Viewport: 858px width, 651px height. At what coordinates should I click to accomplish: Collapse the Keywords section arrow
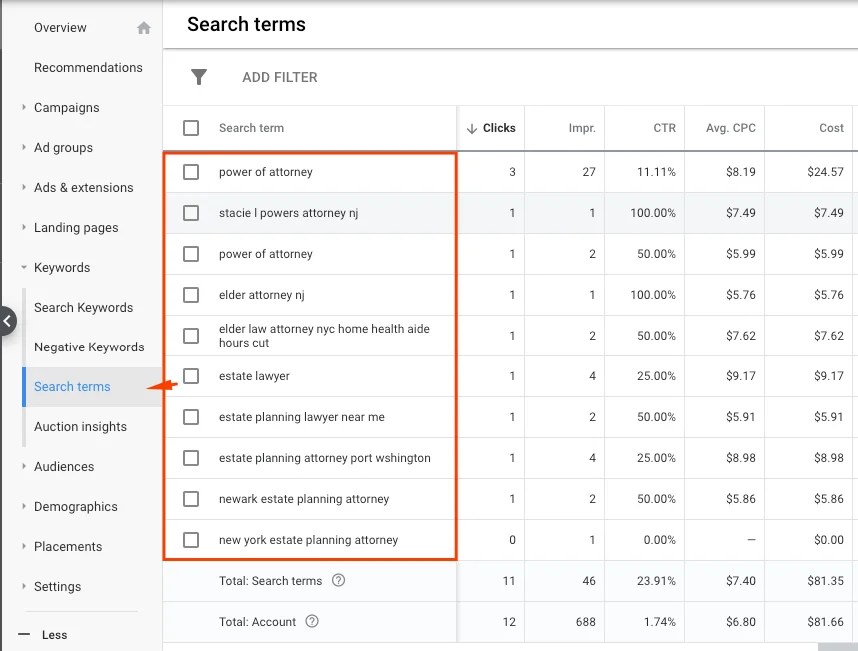click(x=24, y=268)
